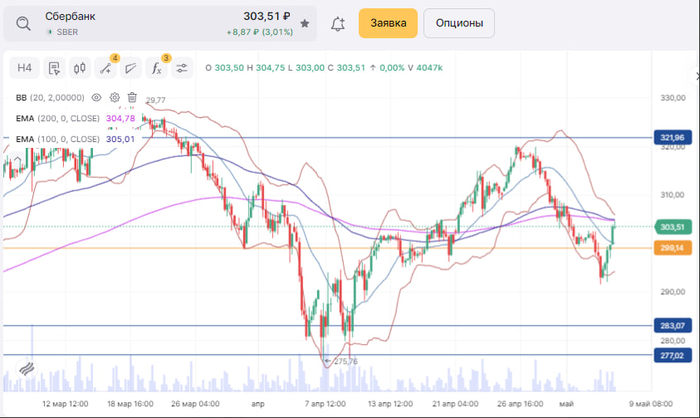Click the 321,96 price level label
The height and width of the screenshot is (418, 700).
[672, 137]
